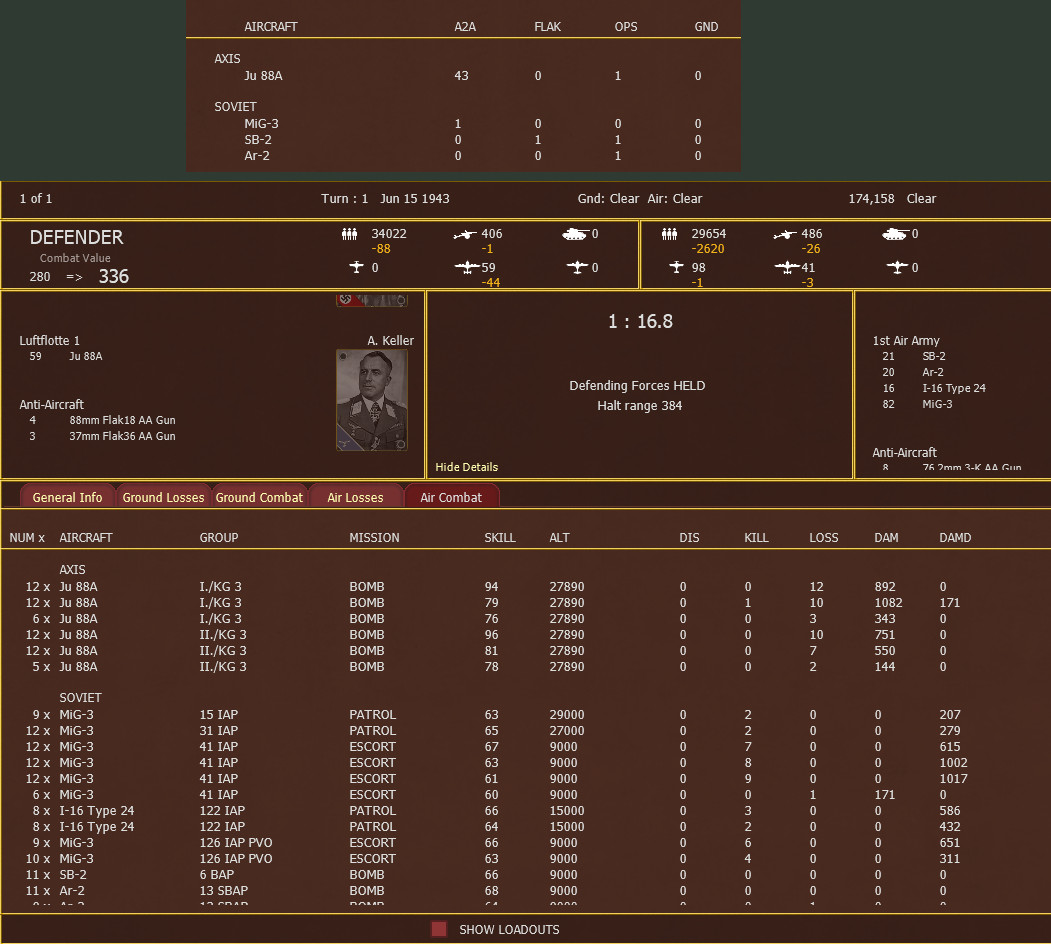
Task: Click the FLAK column header in losses summary
Action: pos(547,27)
